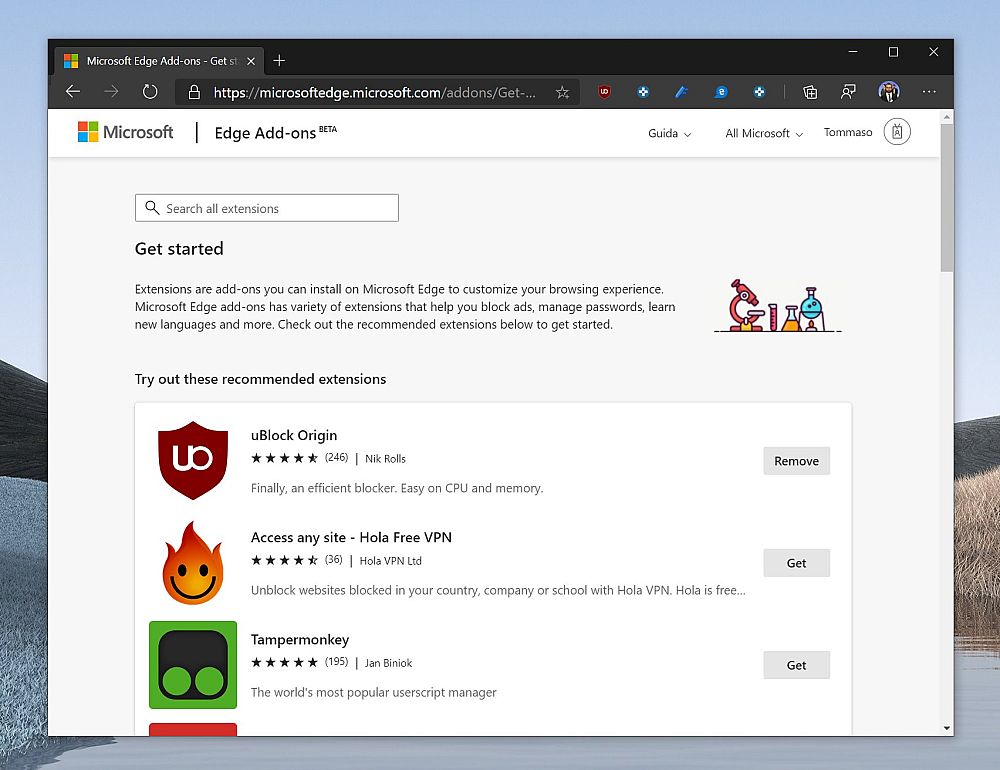Open the Settings and more ellipsis menu

pos(929,92)
